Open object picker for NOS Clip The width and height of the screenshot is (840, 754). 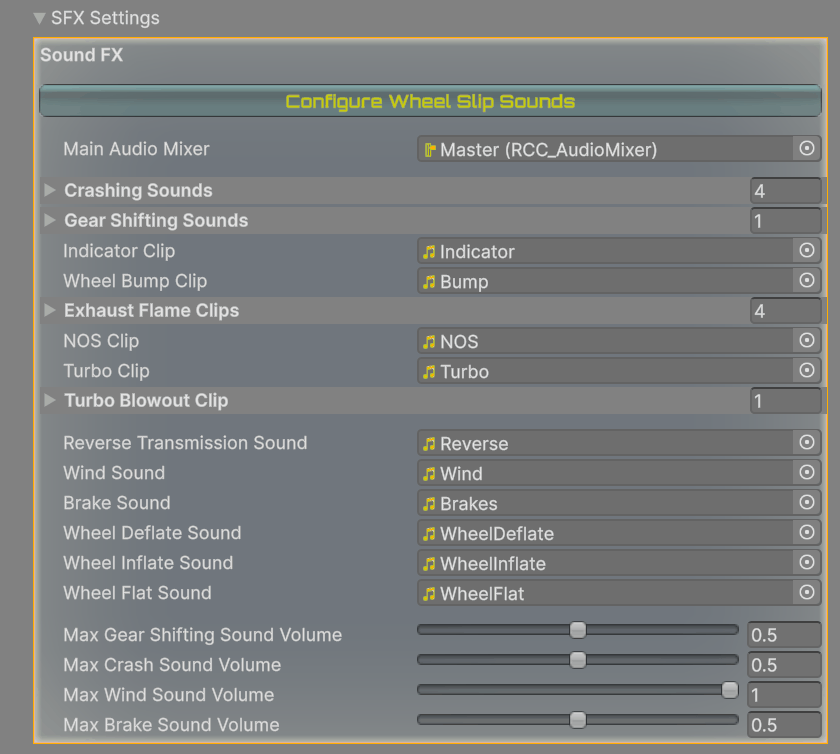pos(807,340)
